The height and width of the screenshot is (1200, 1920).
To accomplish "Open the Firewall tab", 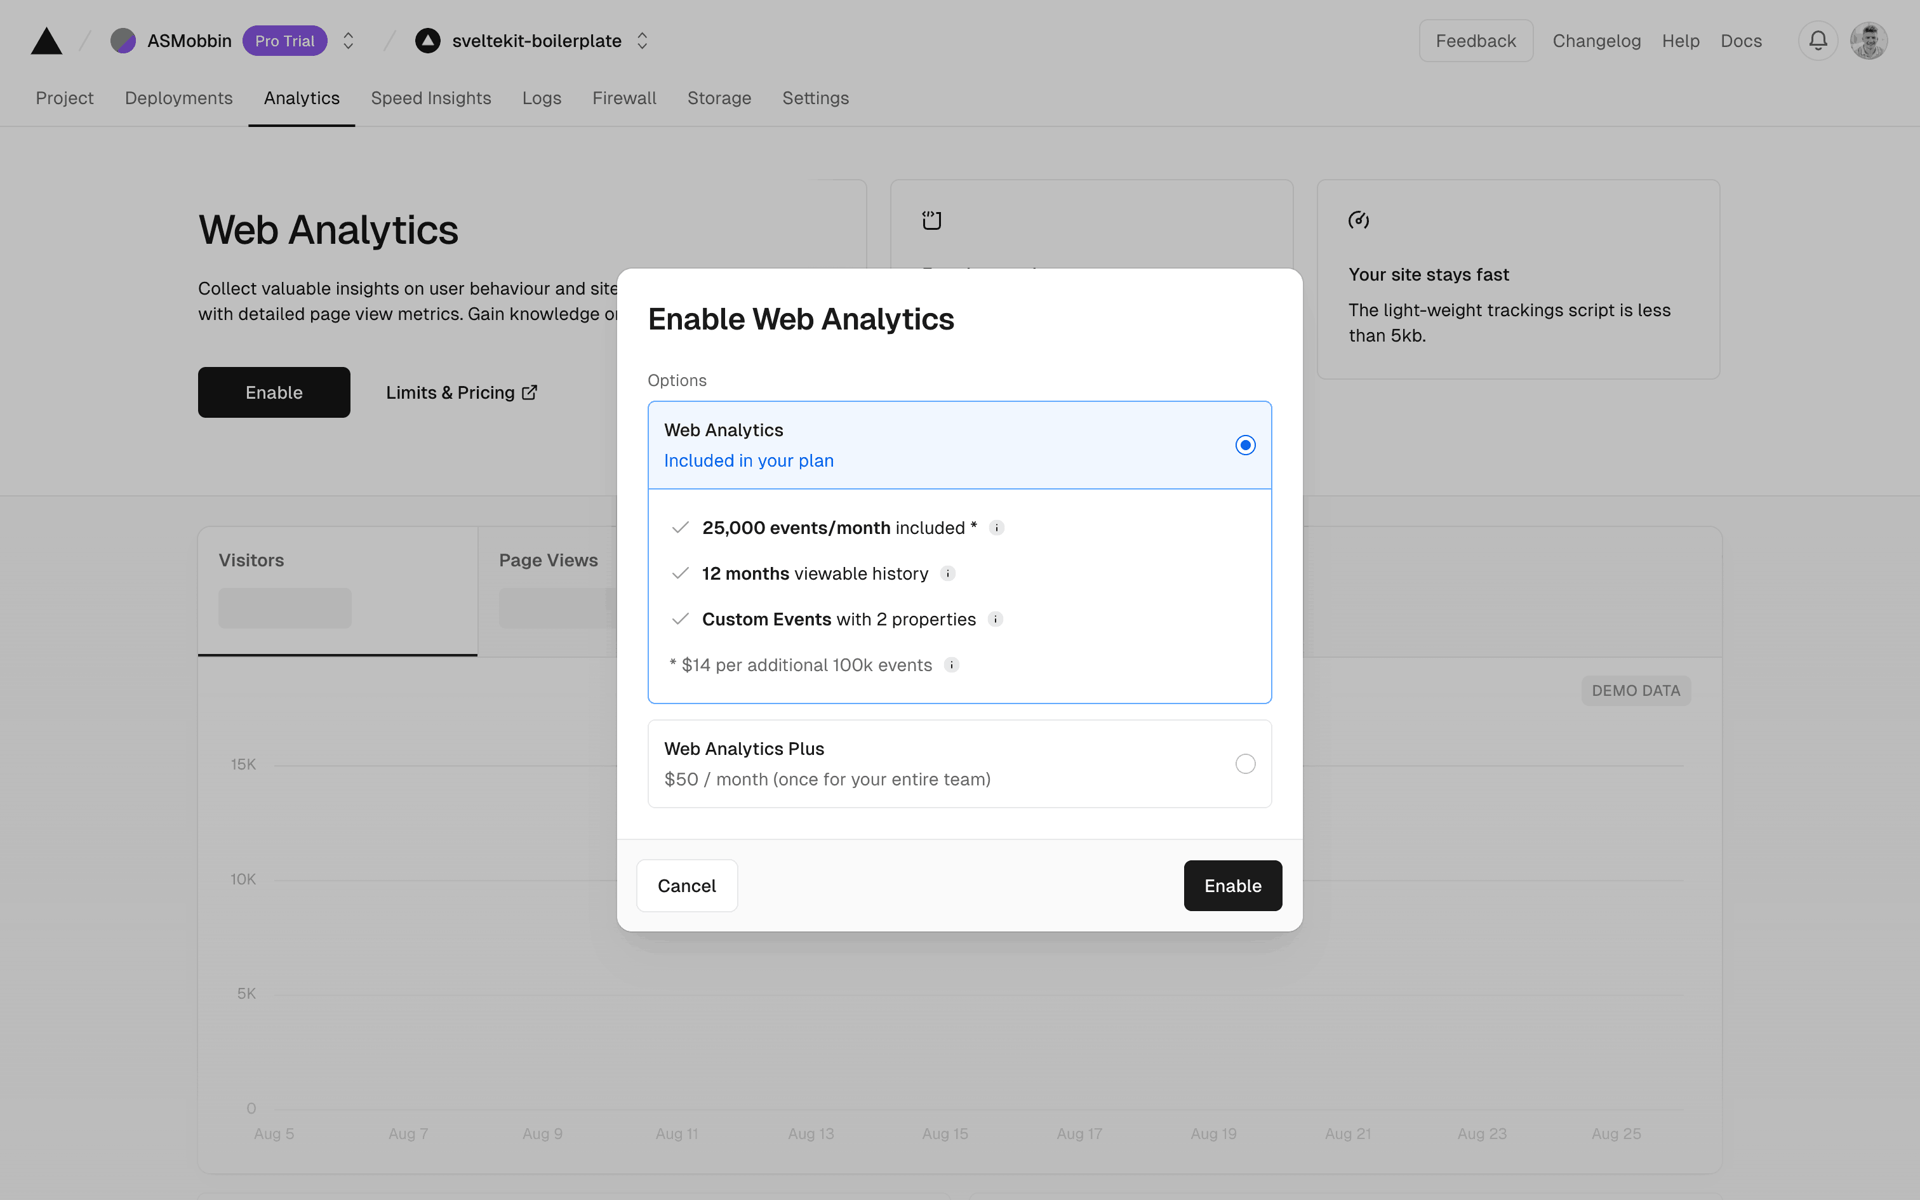I will [624, 98].
